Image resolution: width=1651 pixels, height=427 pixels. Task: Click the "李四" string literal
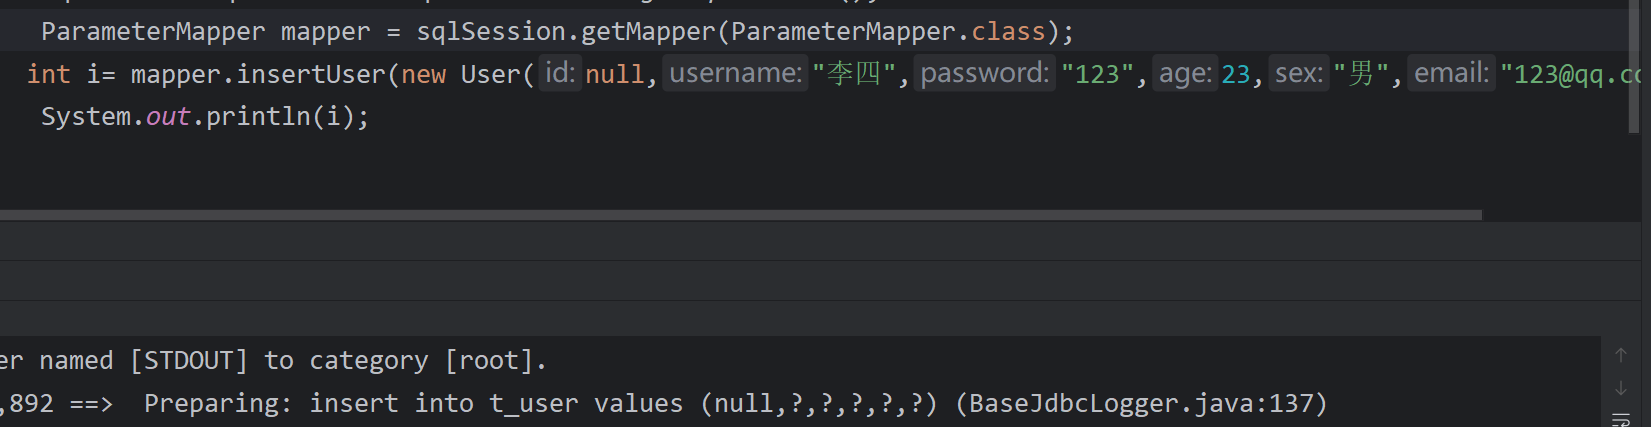point(854,75)
